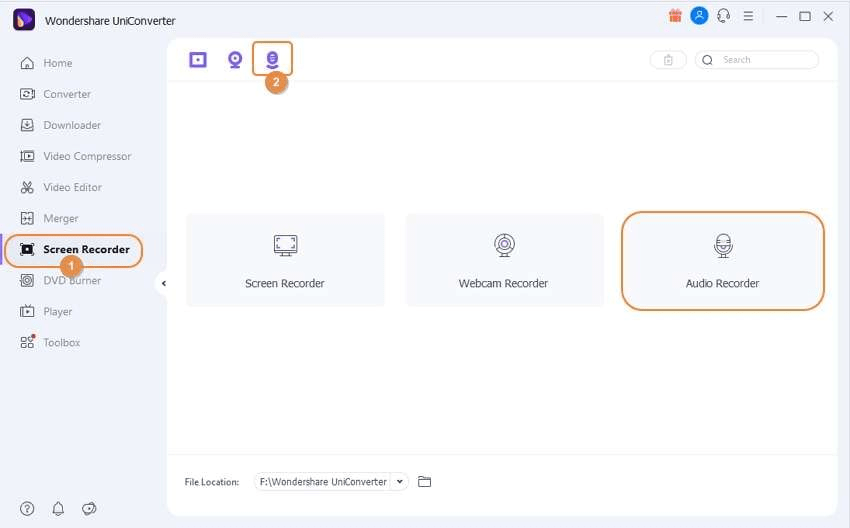
Task: Click the F:\Wondershare UniConverter path field
Action: [323, 481]
